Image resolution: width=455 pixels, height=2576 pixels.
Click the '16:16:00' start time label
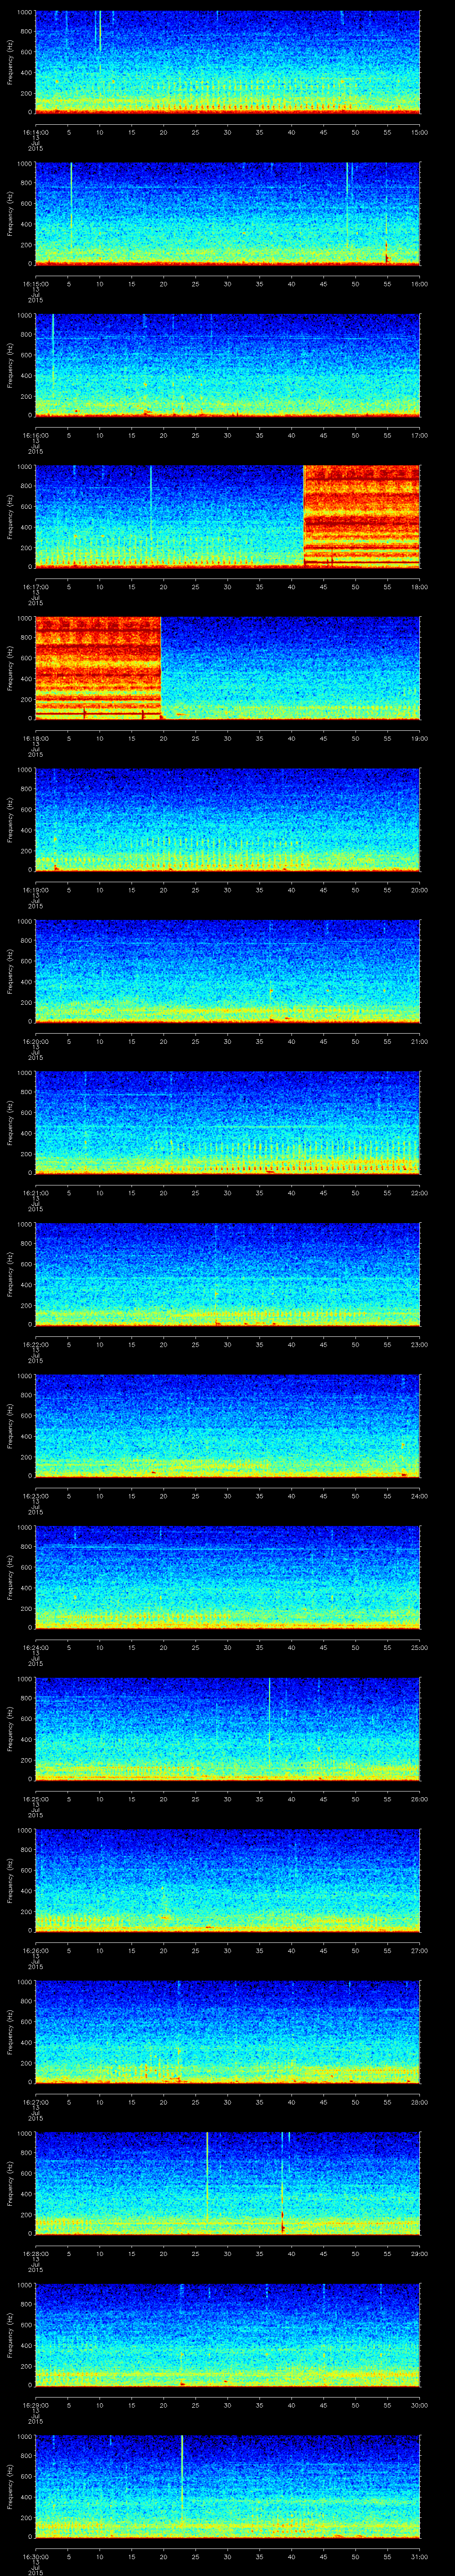35,435
